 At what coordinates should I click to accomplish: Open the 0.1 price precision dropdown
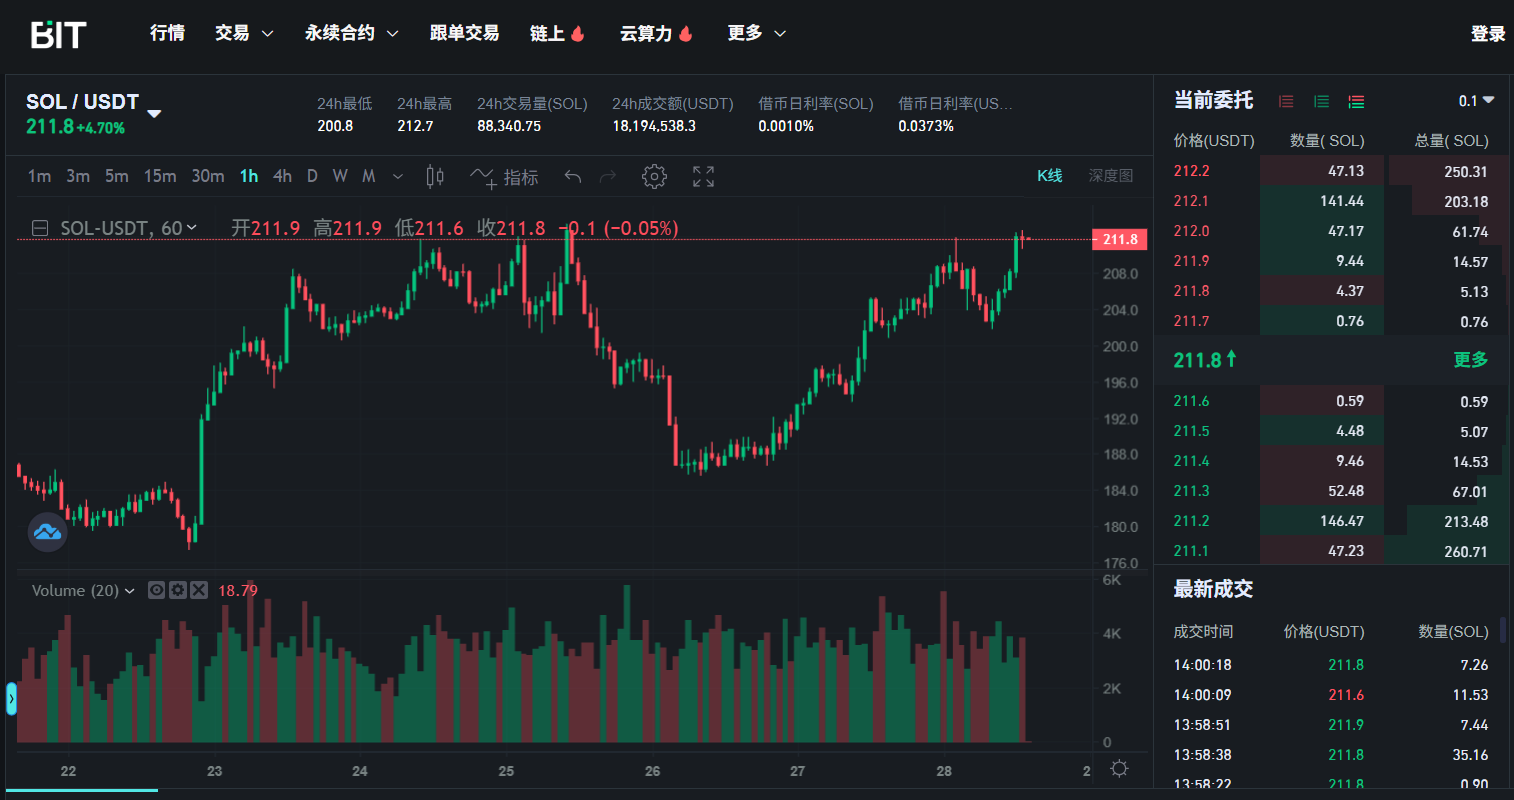point(1476,101)
